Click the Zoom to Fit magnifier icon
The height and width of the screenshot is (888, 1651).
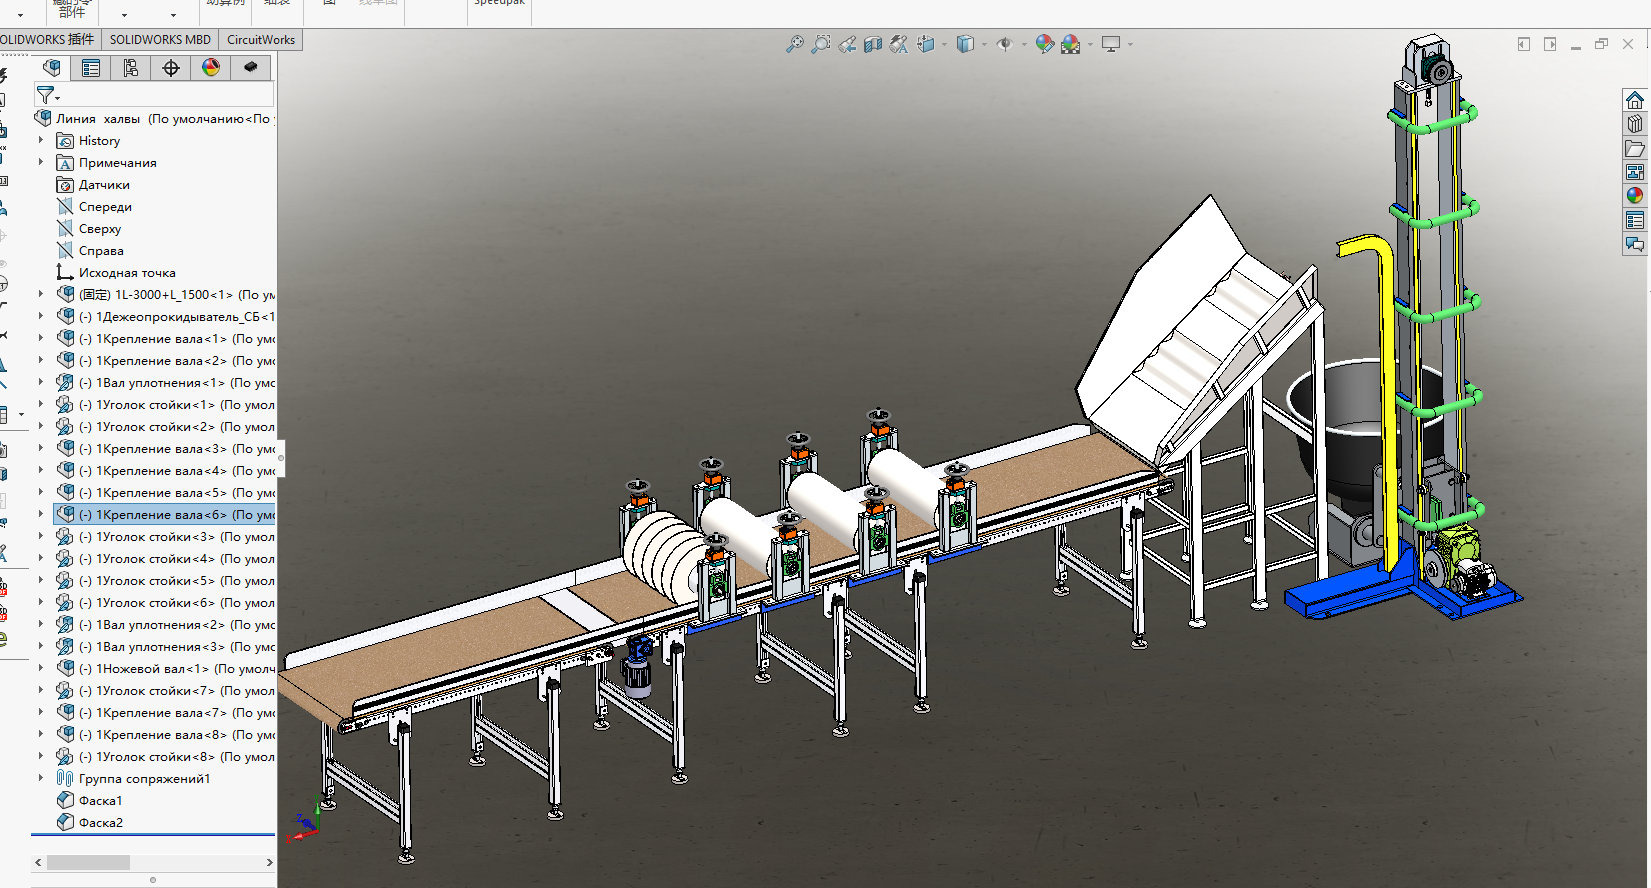(794, 44)
